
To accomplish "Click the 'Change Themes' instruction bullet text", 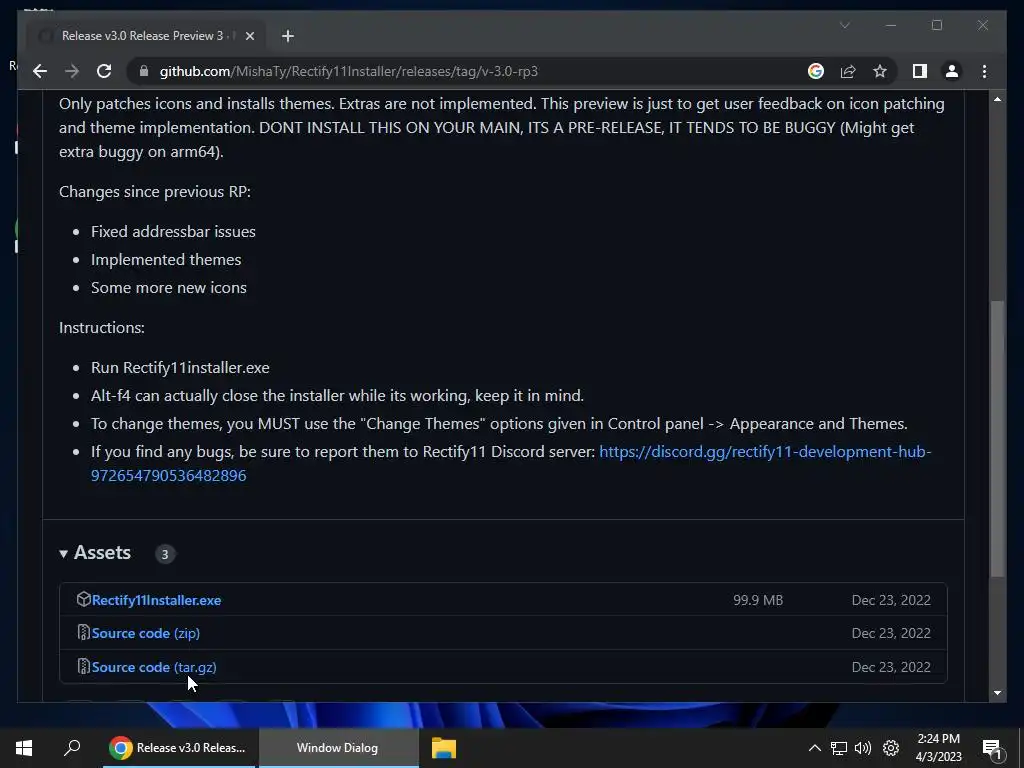I will 499,424.
